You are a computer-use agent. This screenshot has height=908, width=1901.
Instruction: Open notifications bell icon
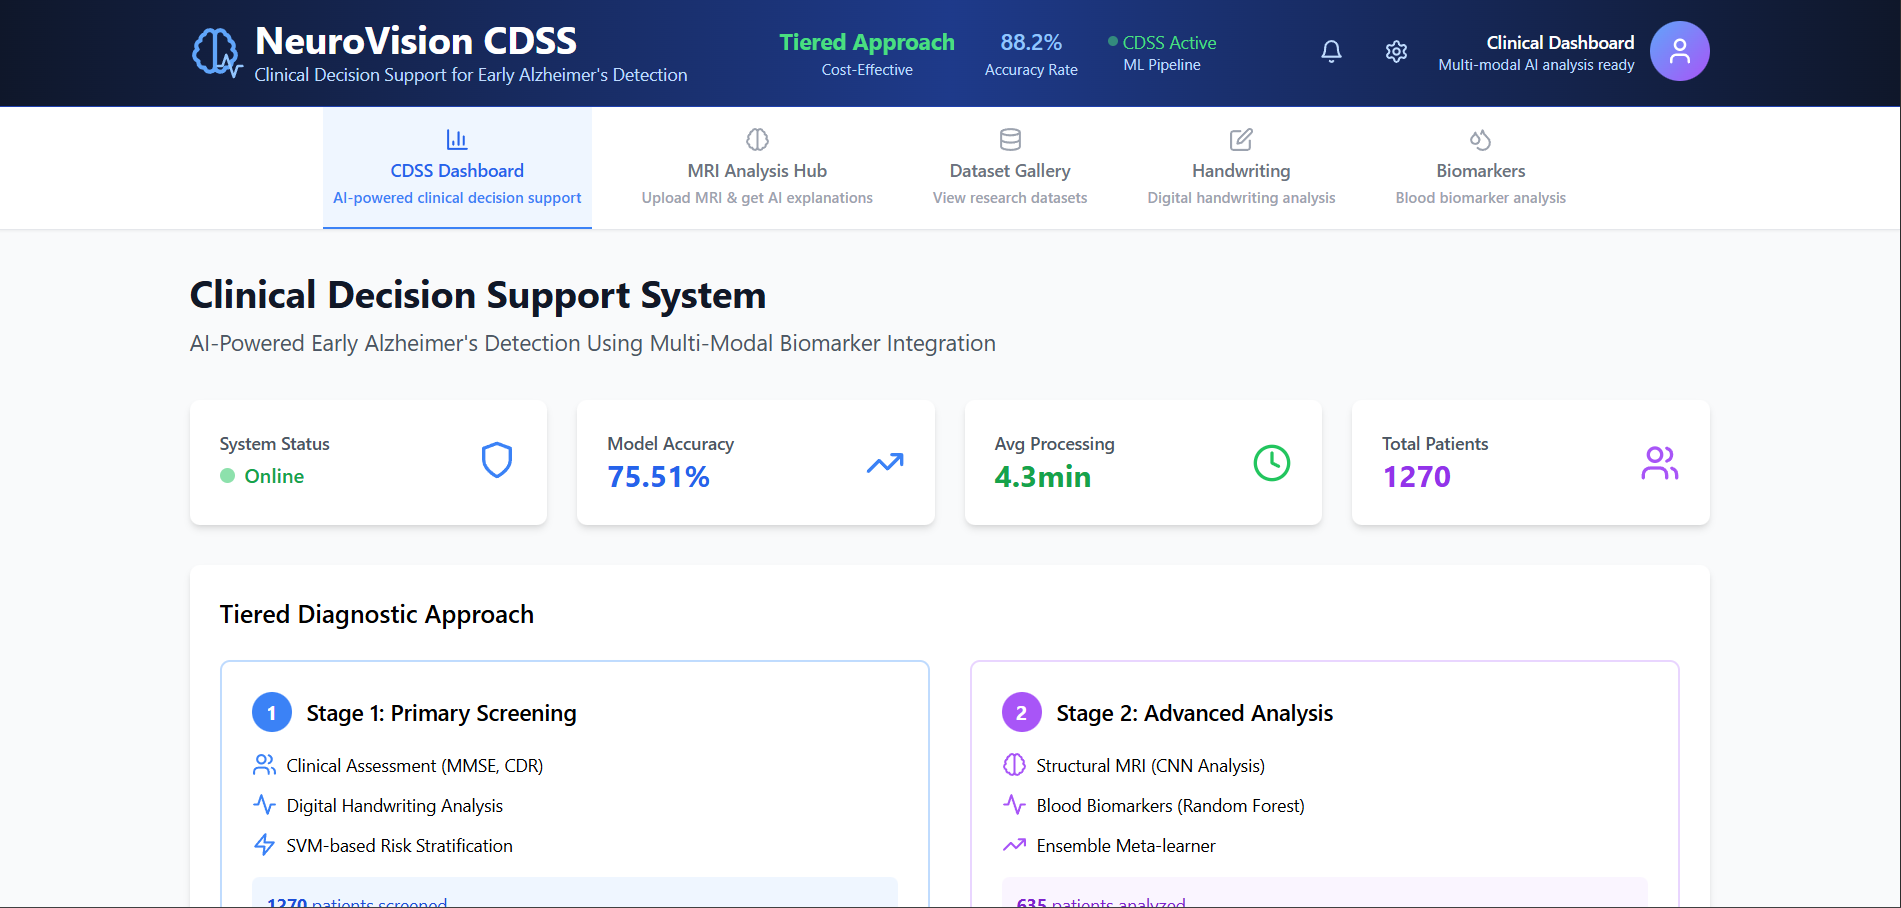pos(1331,51)
